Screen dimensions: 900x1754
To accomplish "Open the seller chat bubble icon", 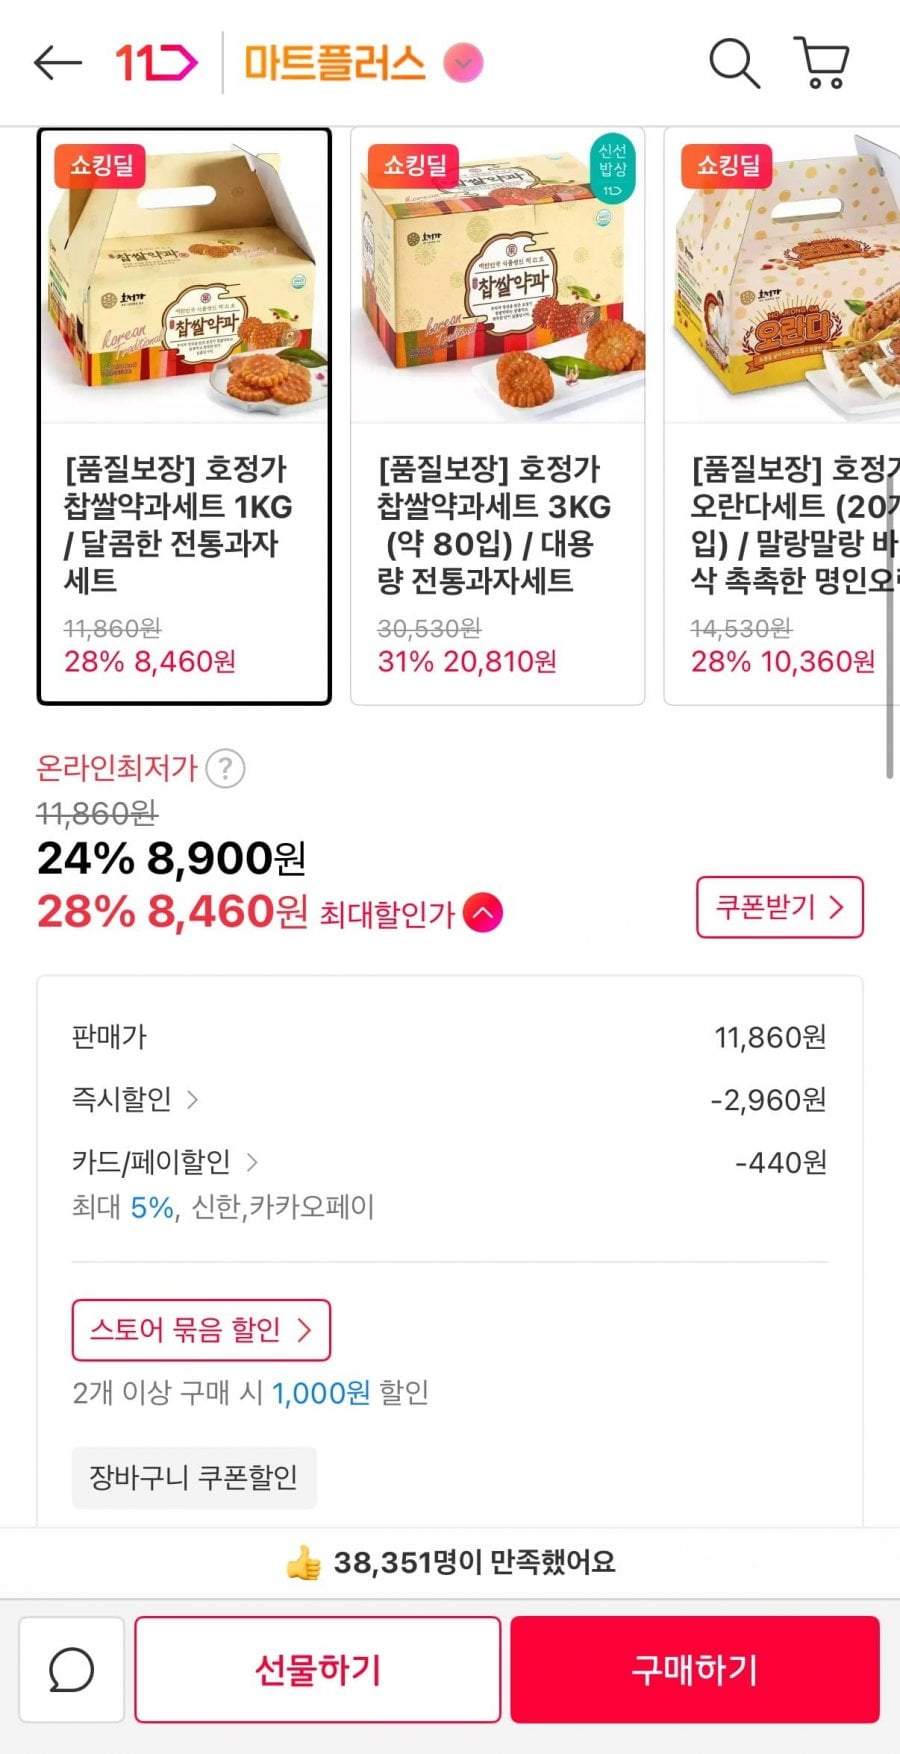I will pyautogui.click(x=72, y=1669).
